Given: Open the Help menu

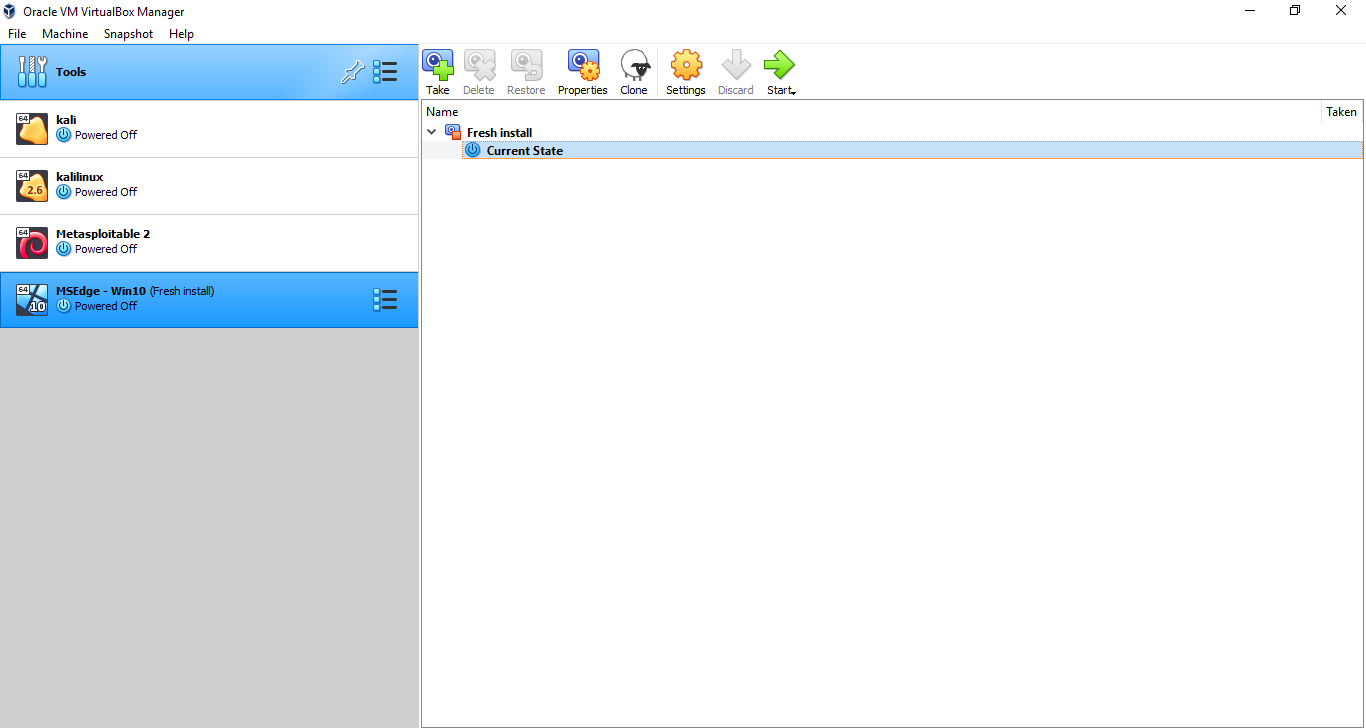Looking at the screenshot, I should click(x=181, y=34).
